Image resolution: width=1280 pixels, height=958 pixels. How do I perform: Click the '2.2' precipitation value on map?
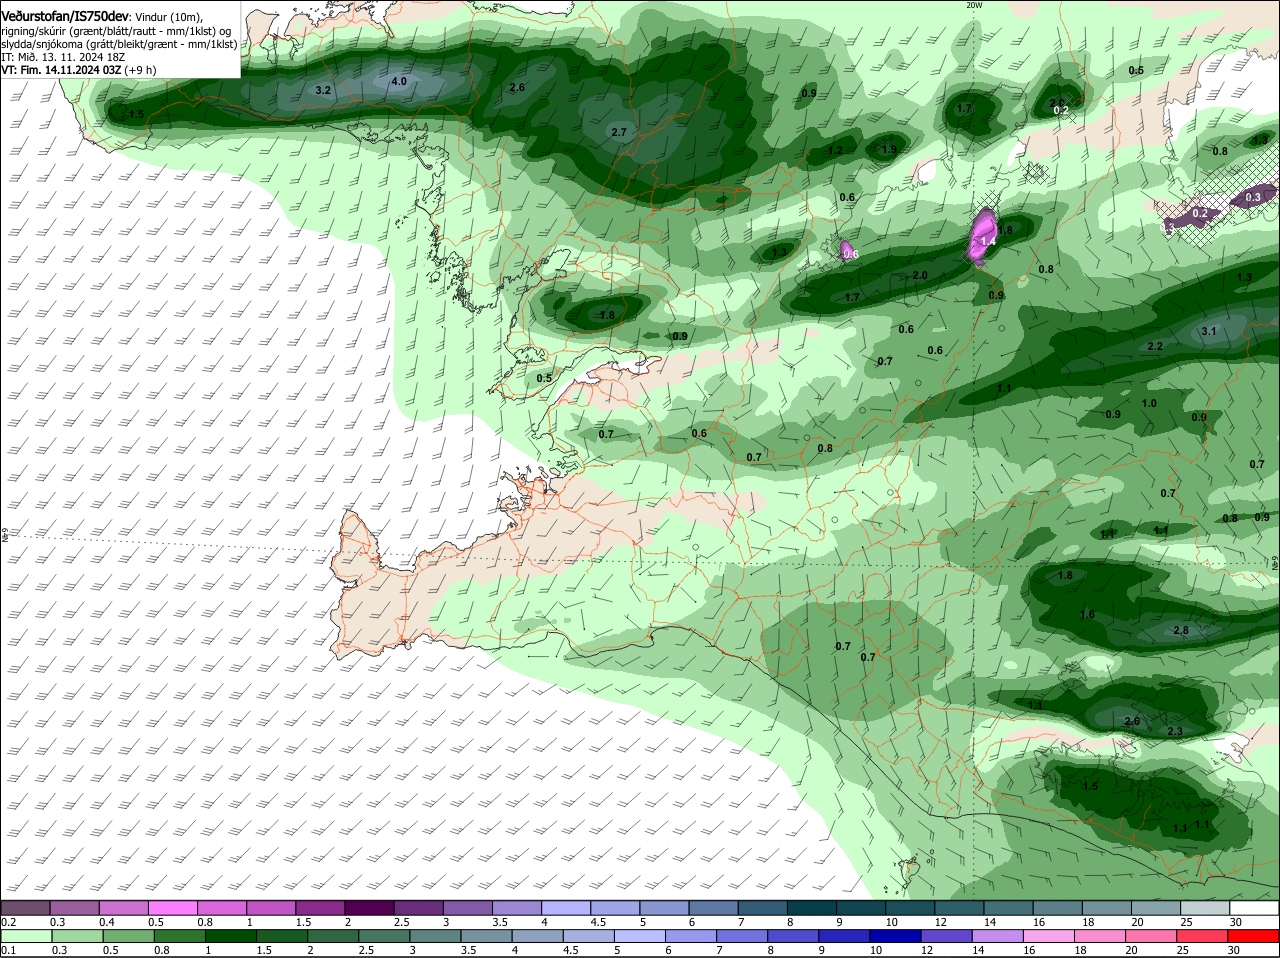(x=1155, y=346)
